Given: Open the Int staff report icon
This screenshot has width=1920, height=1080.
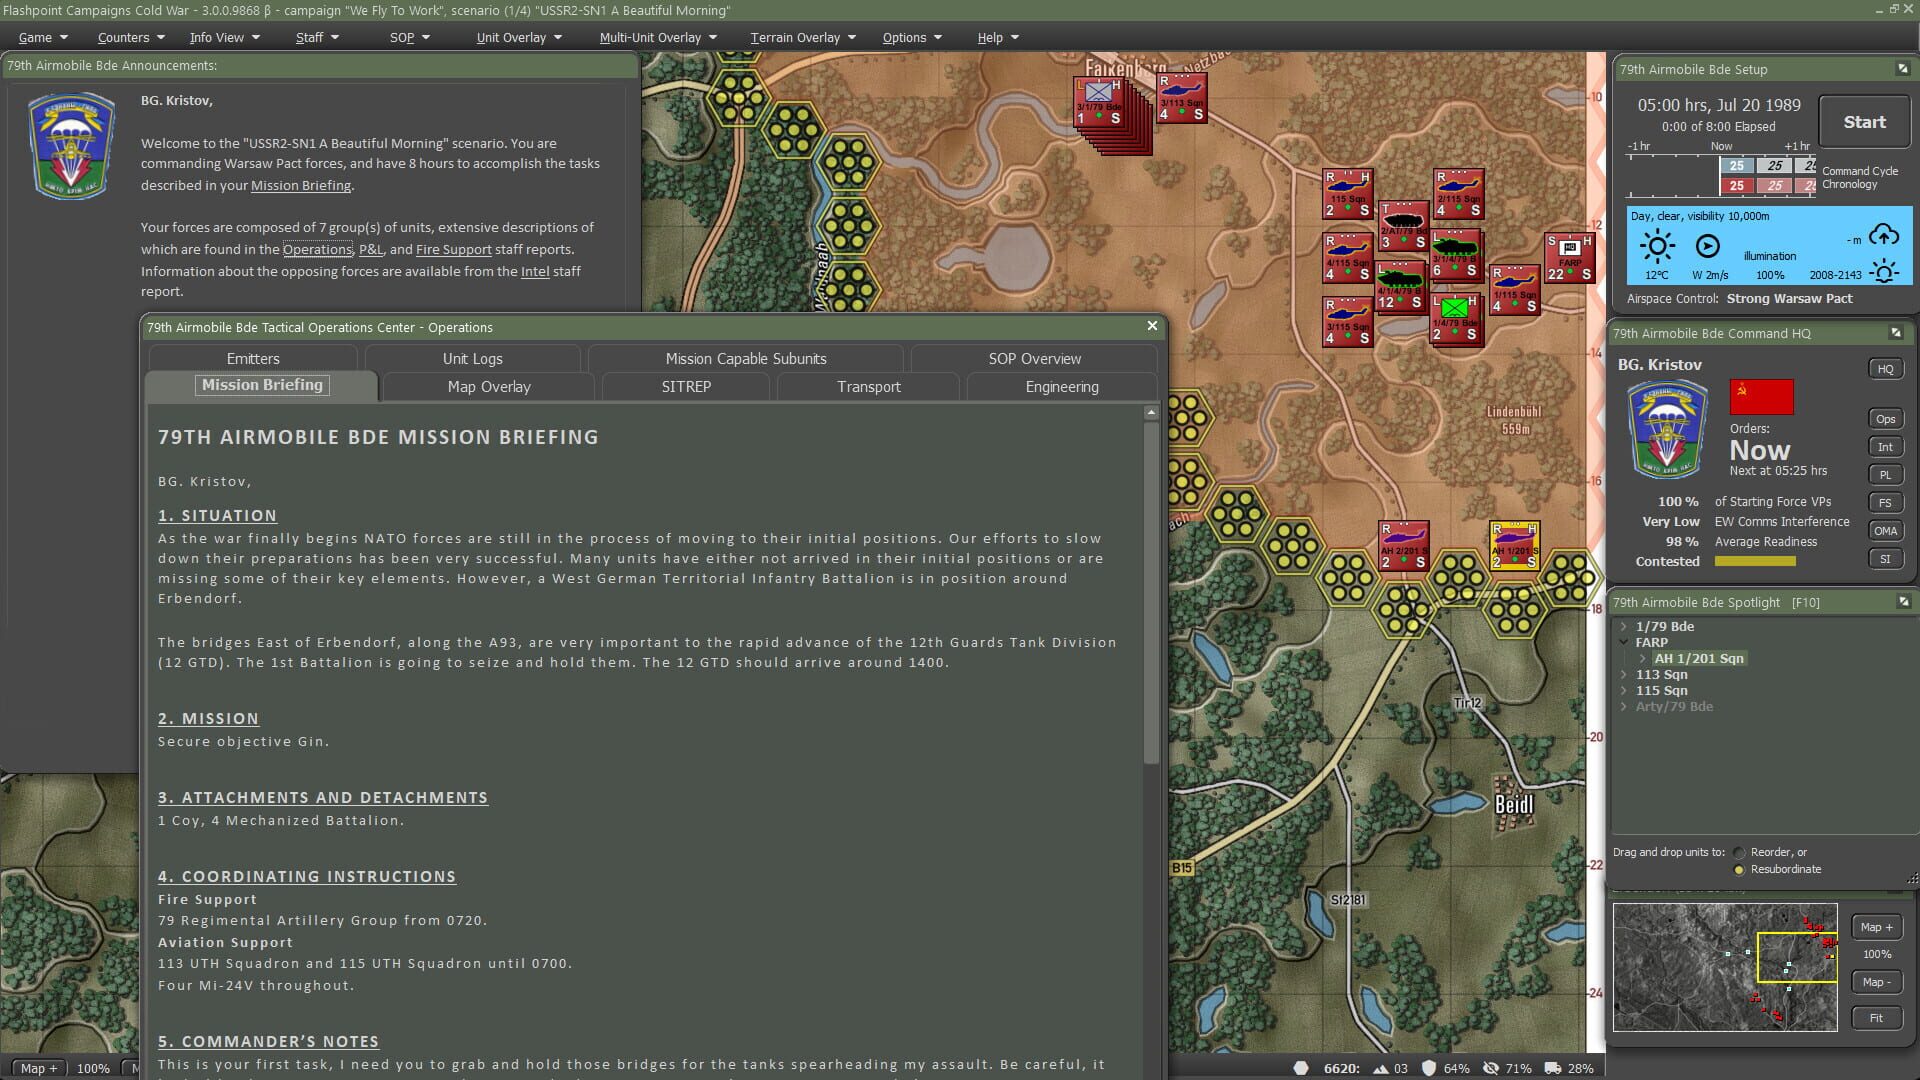Looking at the screenshot, I should pyautogui.click(x=1886, y=446).
